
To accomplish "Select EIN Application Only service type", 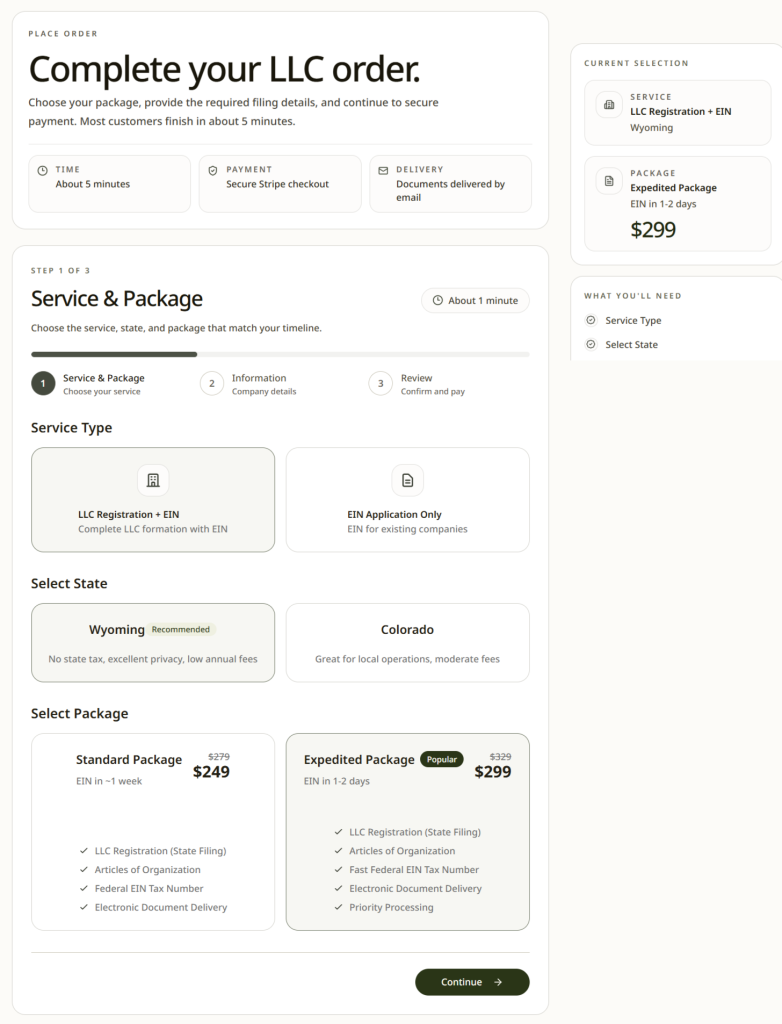I will [407, 500].
